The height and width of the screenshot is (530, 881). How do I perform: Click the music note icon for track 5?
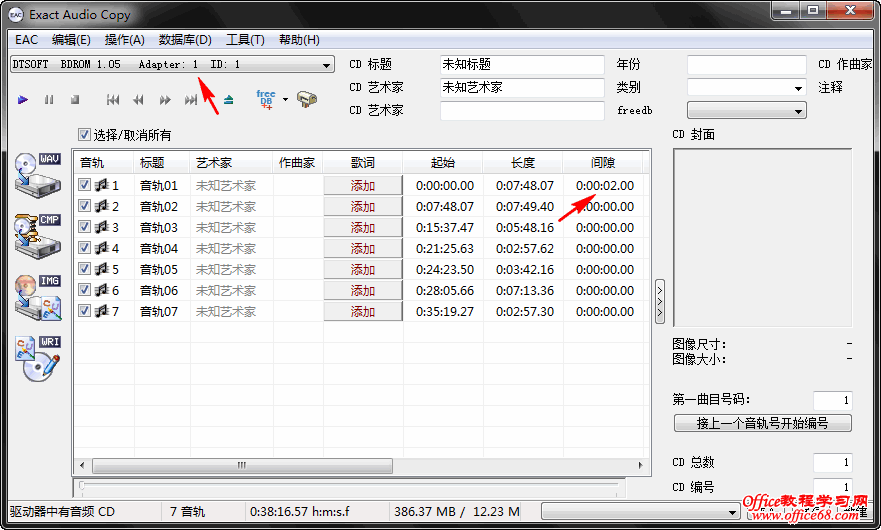[x=102, y=269]
